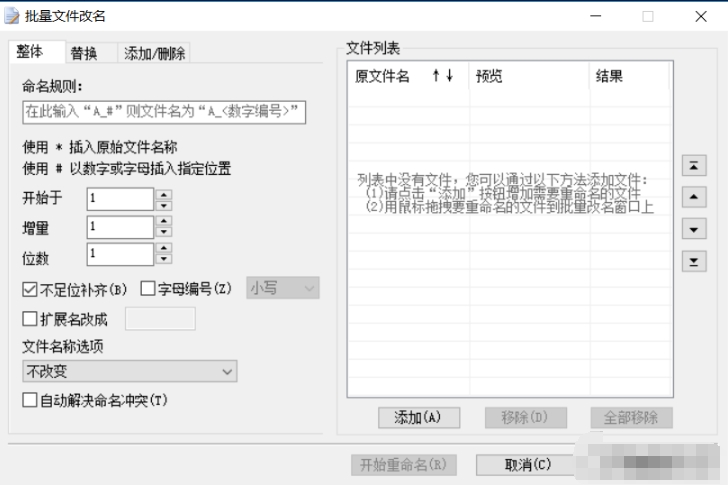Click the 扩展名改成 extension text field
This screenshot has width=728, height=485.
pos(160,319)
